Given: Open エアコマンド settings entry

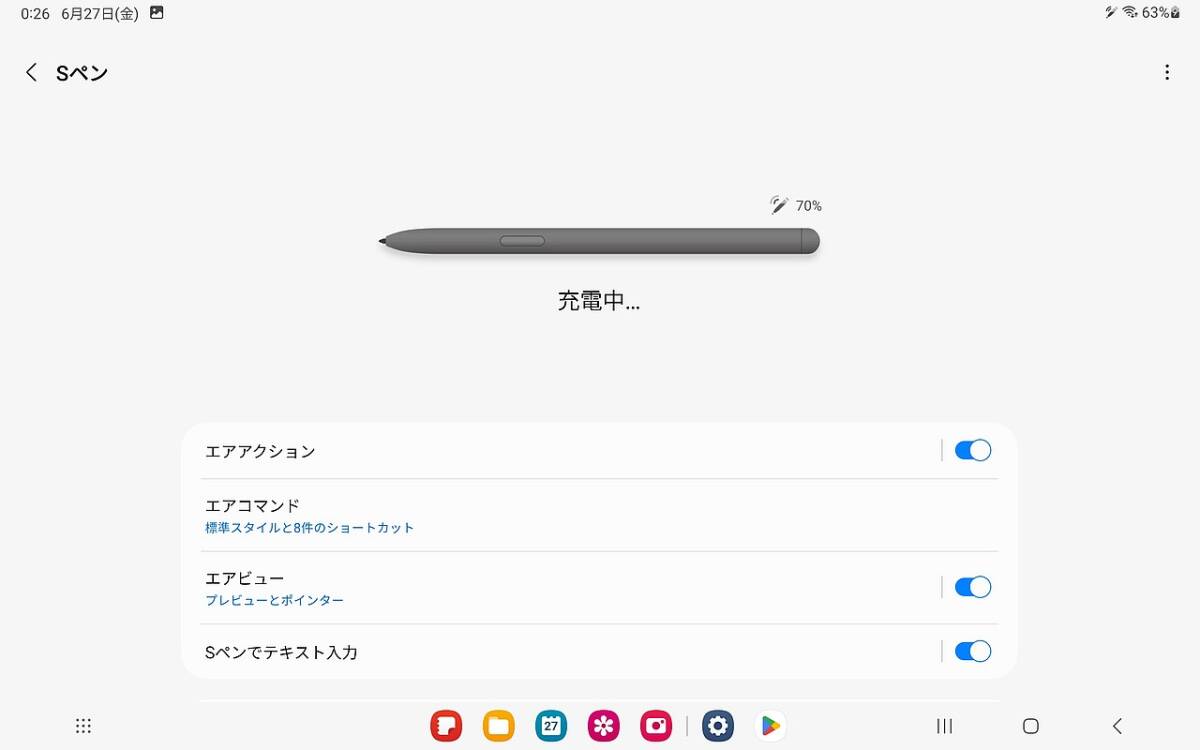Looking at the screenshot, I should pos(599,515).
